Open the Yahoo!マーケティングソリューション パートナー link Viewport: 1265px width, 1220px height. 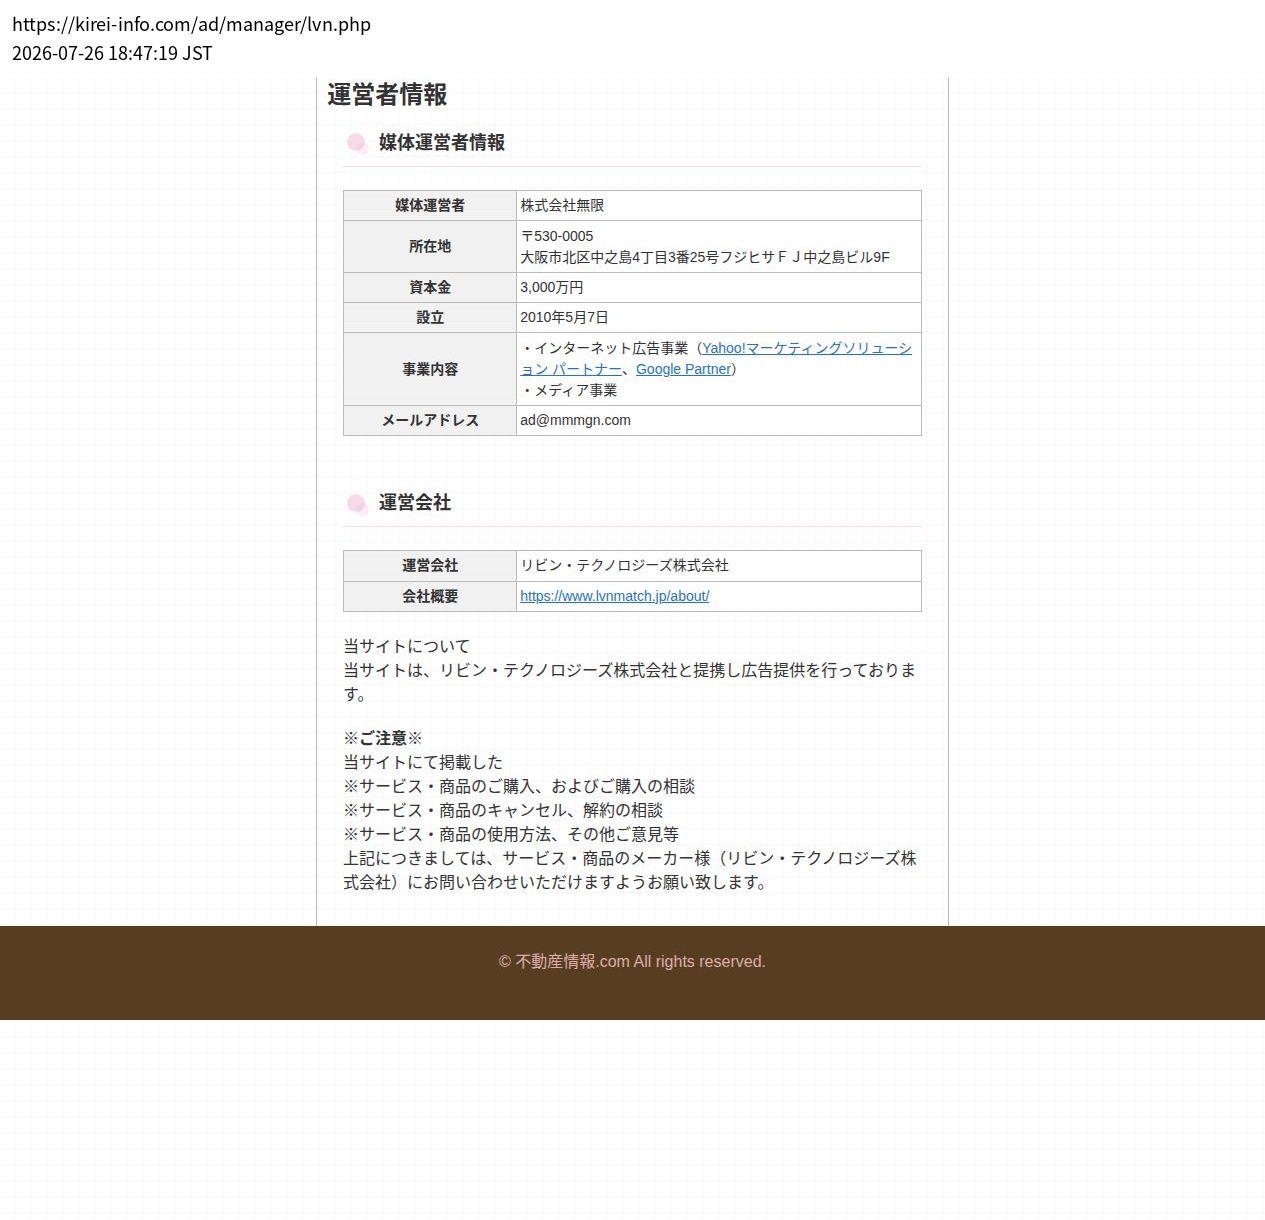tap(806, 348)
